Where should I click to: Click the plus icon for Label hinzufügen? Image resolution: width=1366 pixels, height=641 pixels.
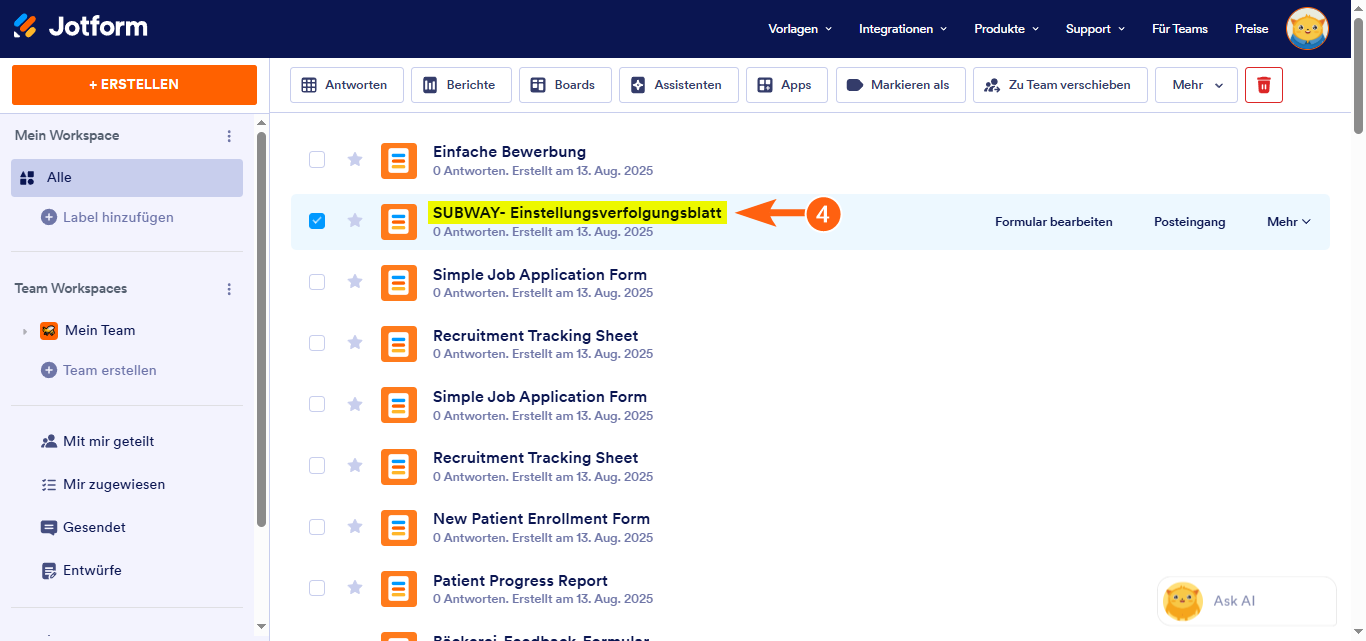48,217
